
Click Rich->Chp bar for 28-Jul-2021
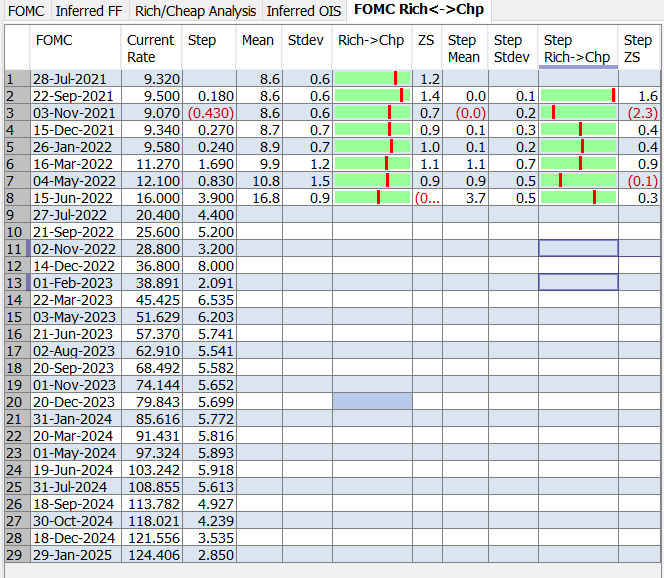tap(372, 78)
